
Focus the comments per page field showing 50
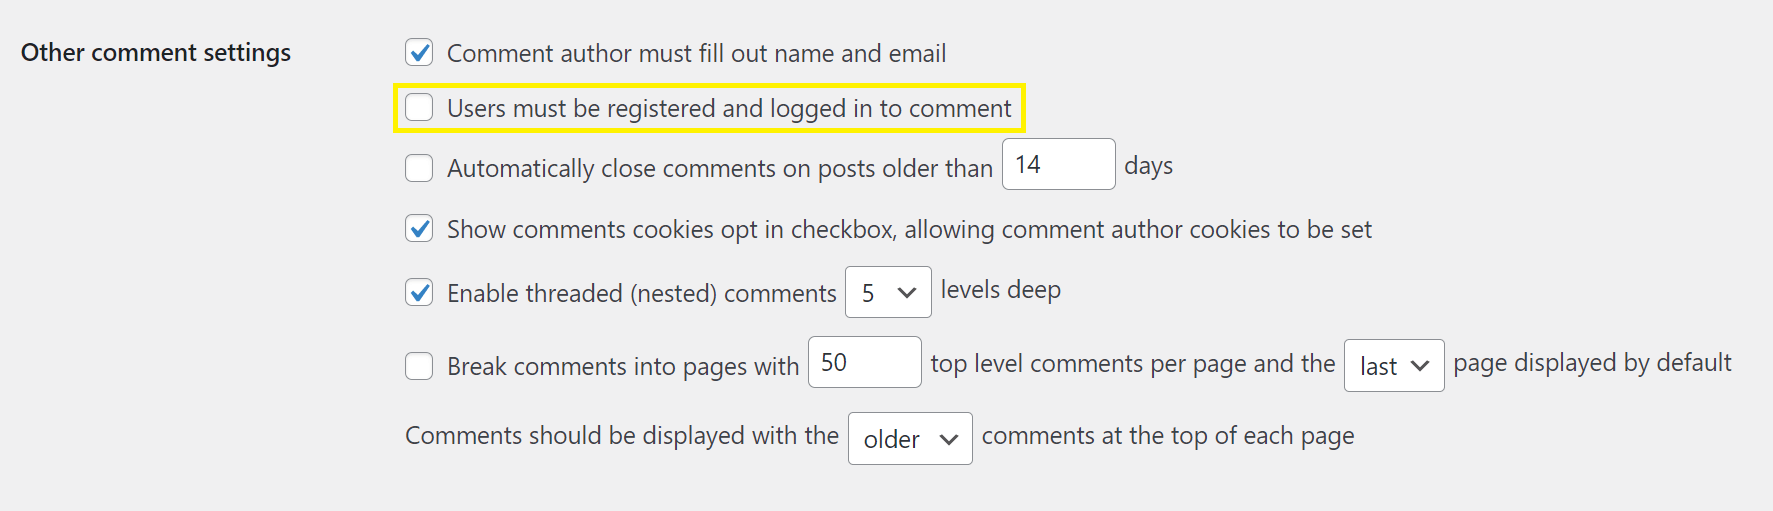[x=864, y=362]
